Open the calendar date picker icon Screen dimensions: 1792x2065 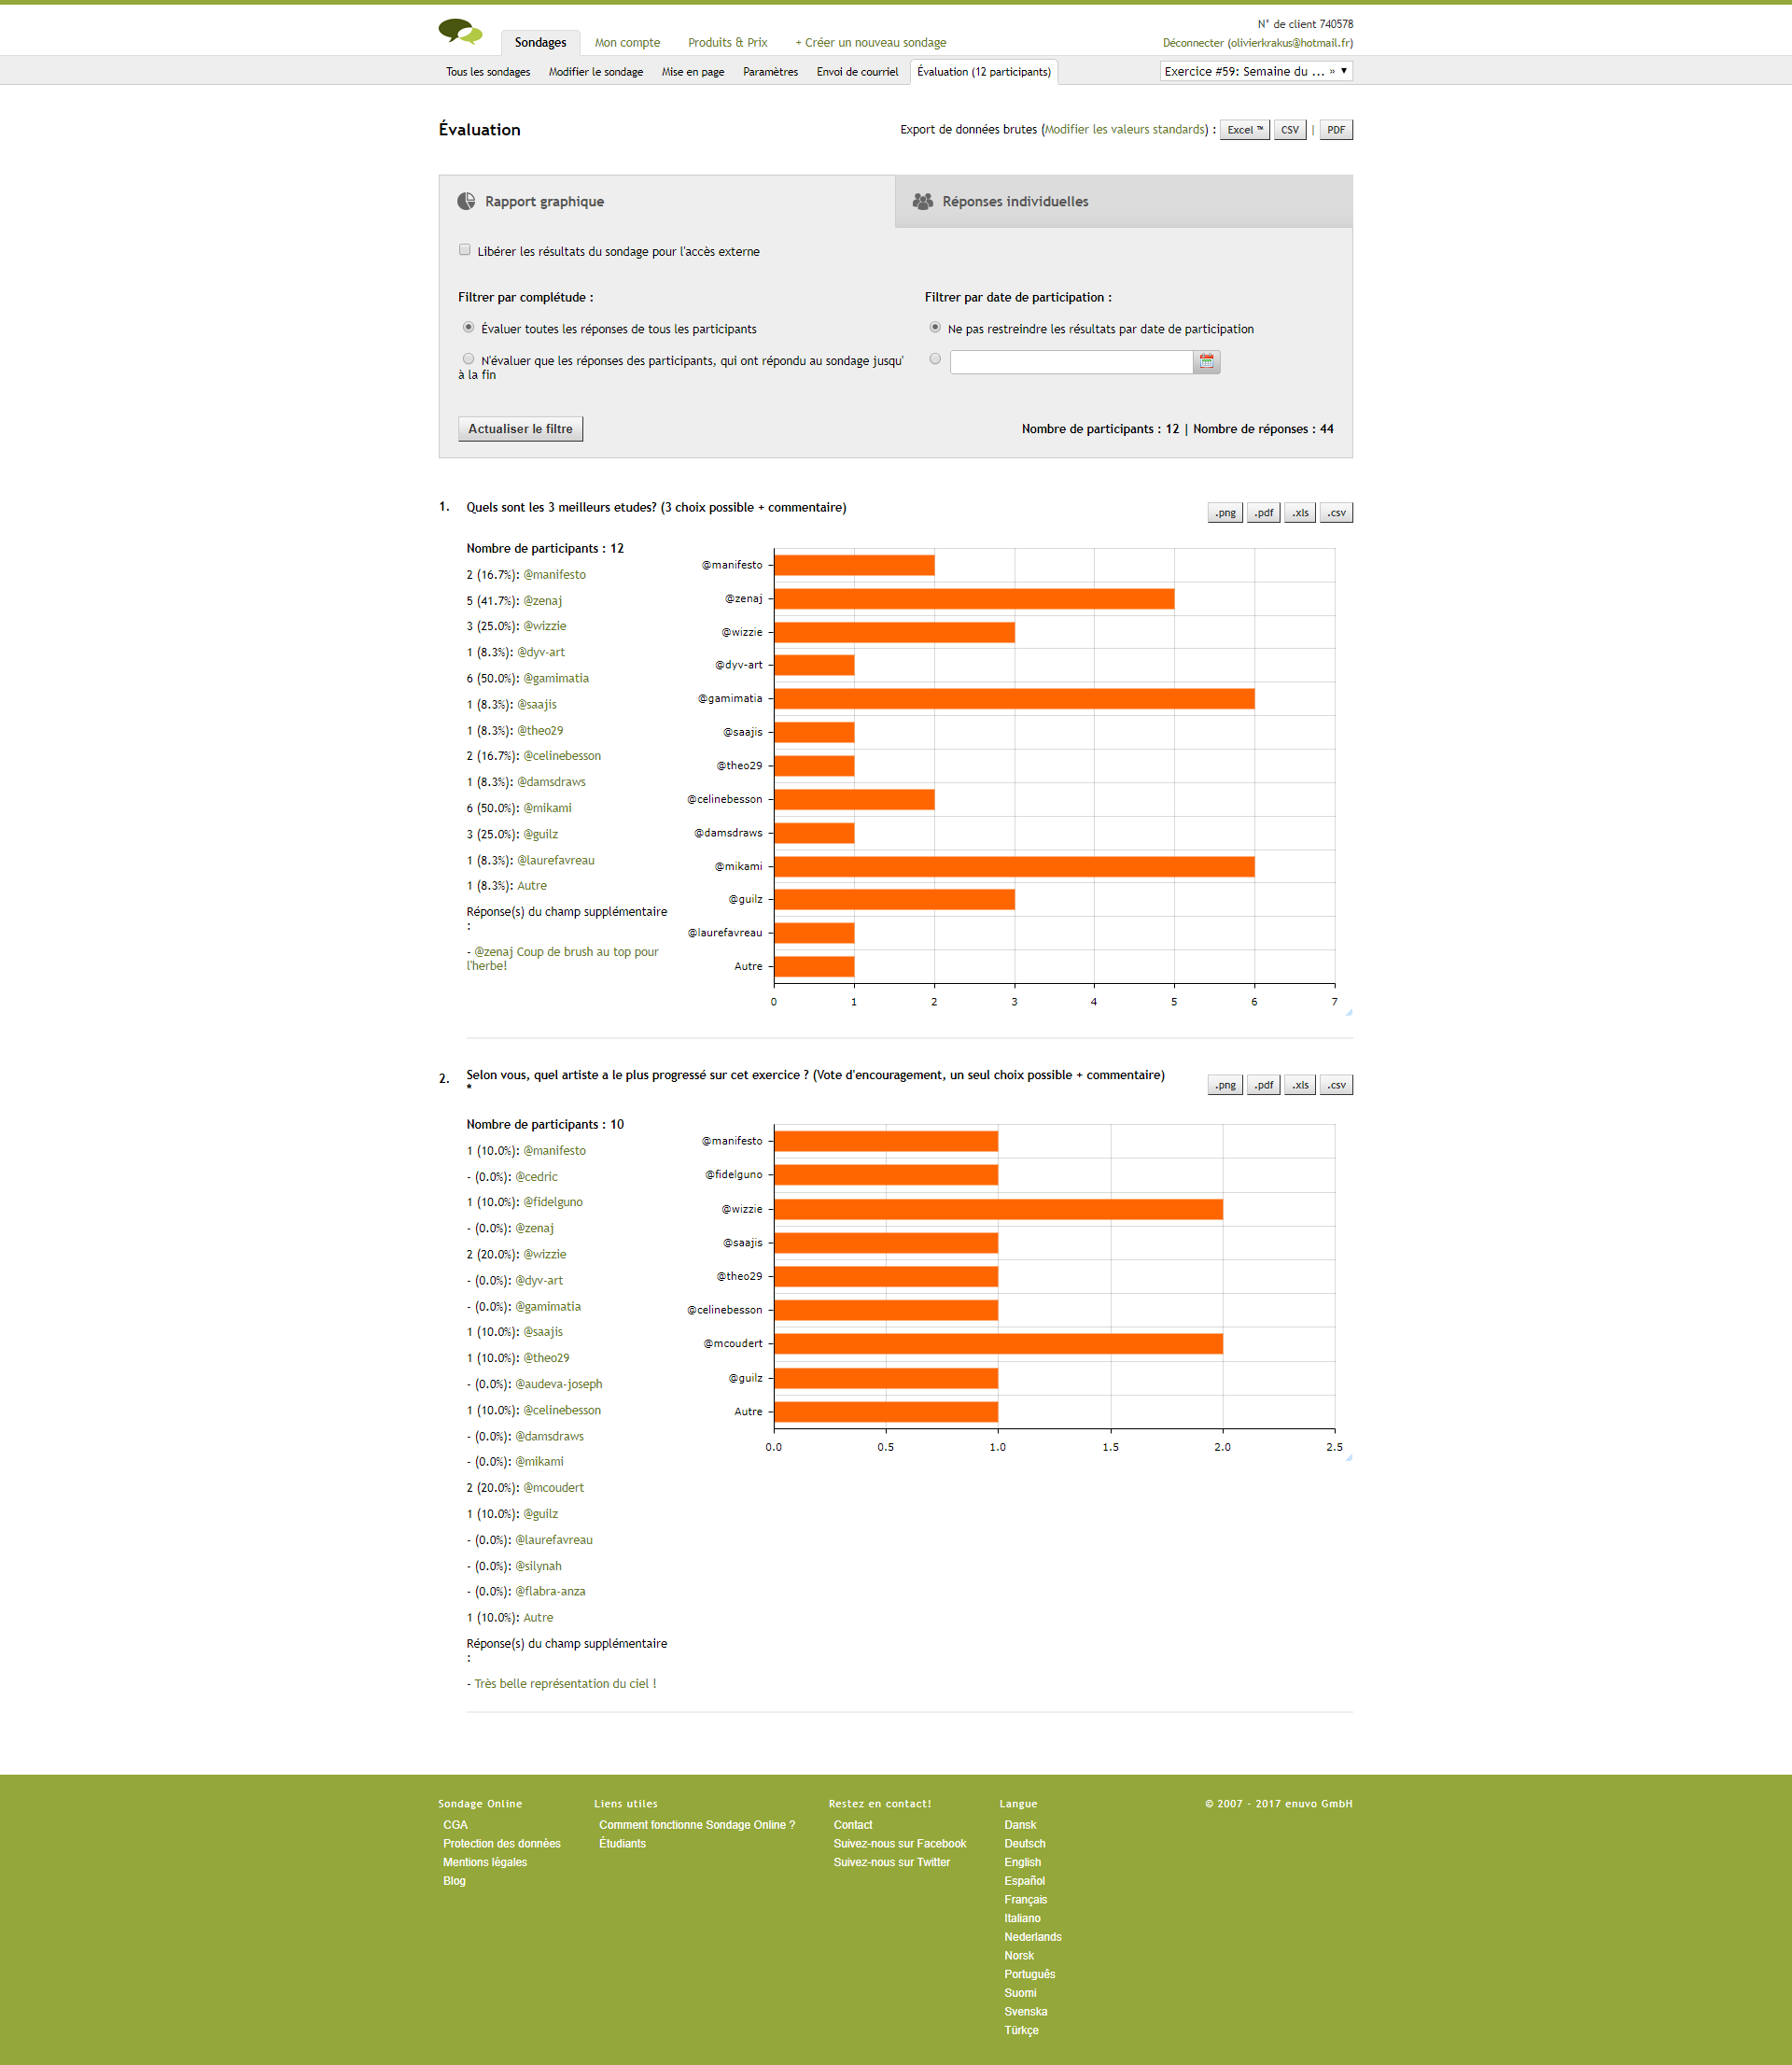click(x=1206, y=361)
